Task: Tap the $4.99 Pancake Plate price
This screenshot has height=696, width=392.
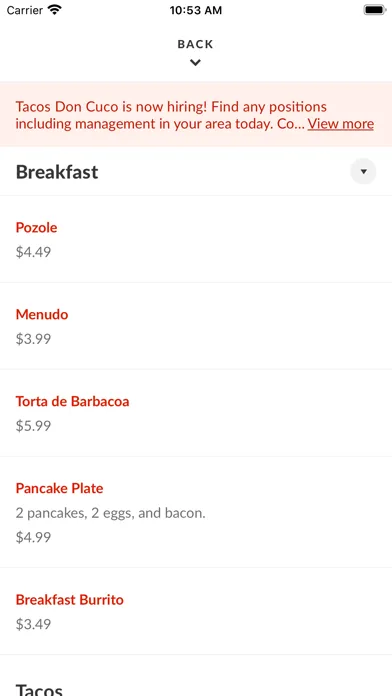Action: 33,538
